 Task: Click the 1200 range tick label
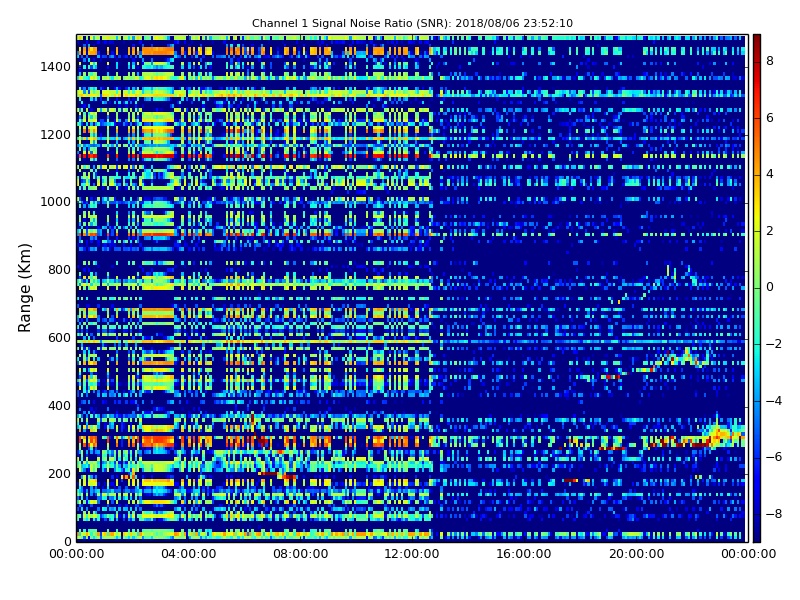[x=55, y=135]
